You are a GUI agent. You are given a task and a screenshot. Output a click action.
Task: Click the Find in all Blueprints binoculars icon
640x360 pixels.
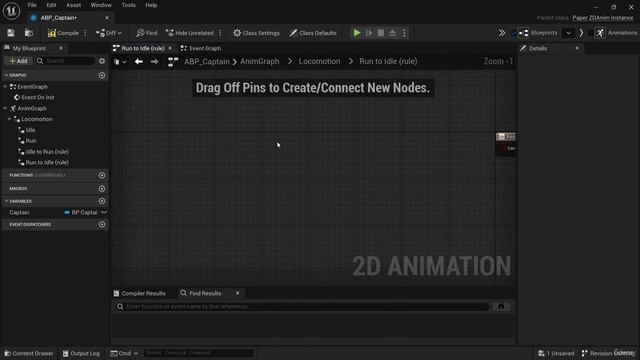[501, 307]
